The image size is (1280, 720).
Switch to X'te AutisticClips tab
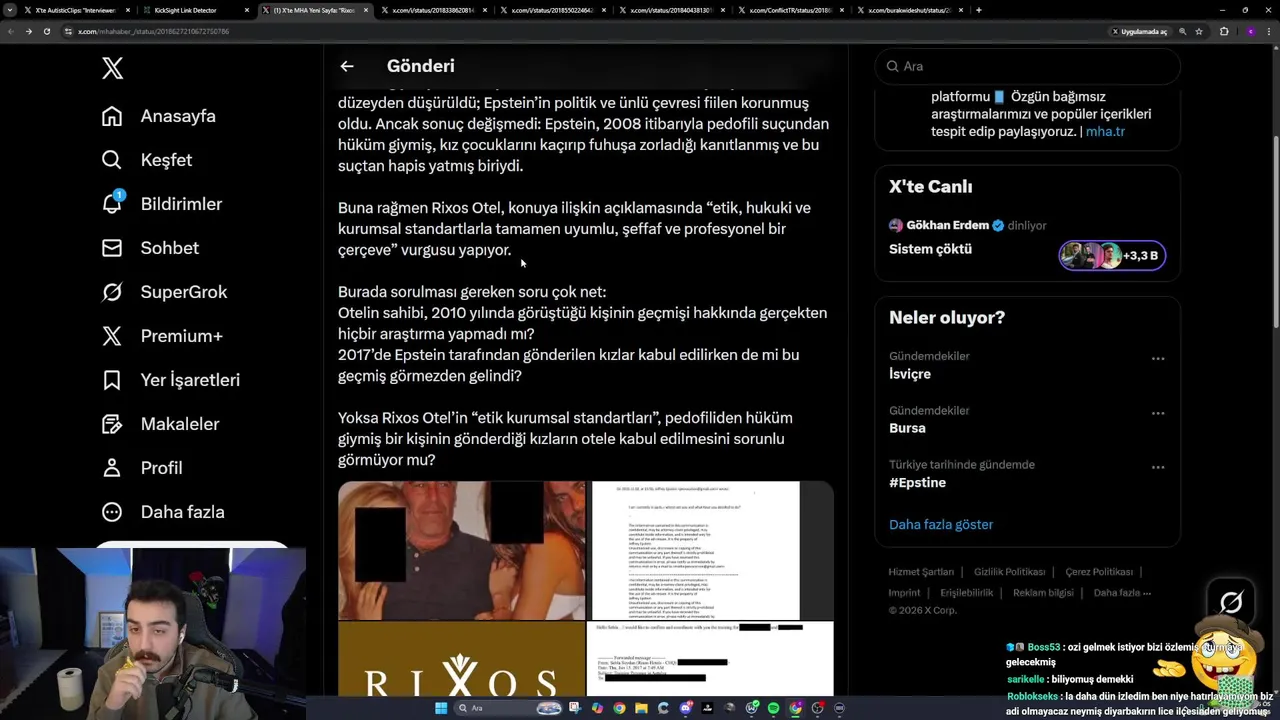click(x=76, y=10)
